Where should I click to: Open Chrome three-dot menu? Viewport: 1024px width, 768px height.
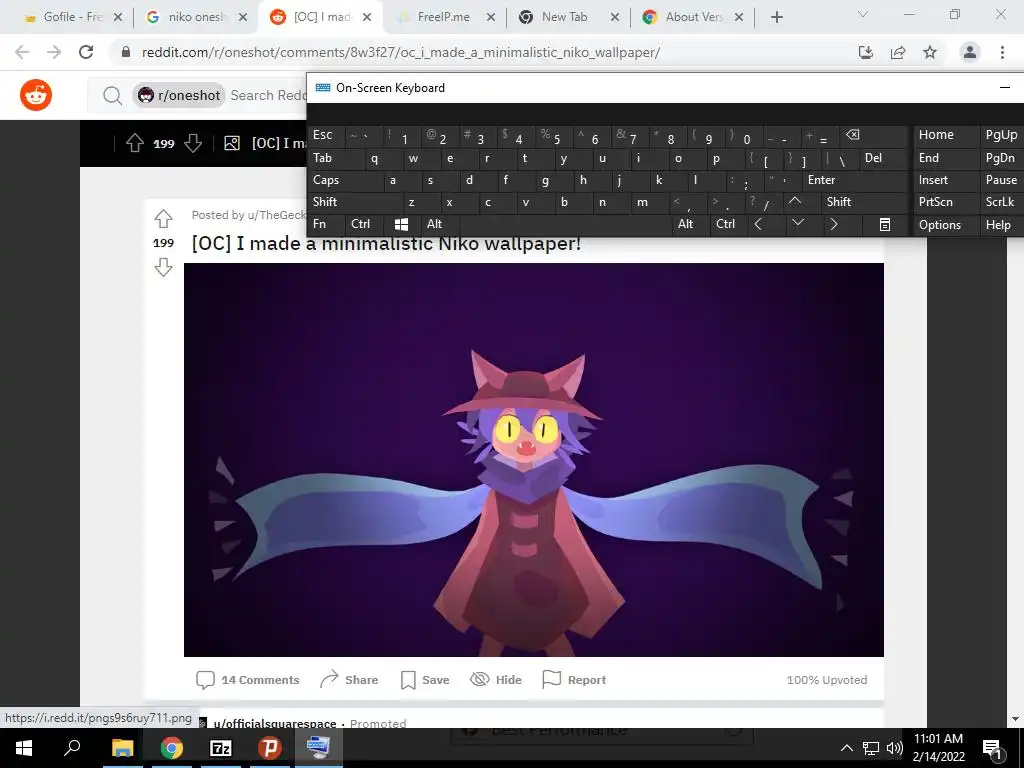tap(1002, 52)
